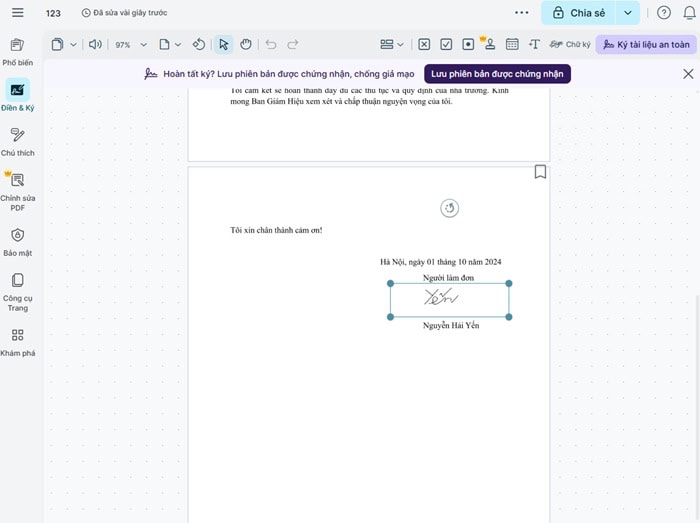Open the Chú thích sidebar tab

(x=17, y=141)
